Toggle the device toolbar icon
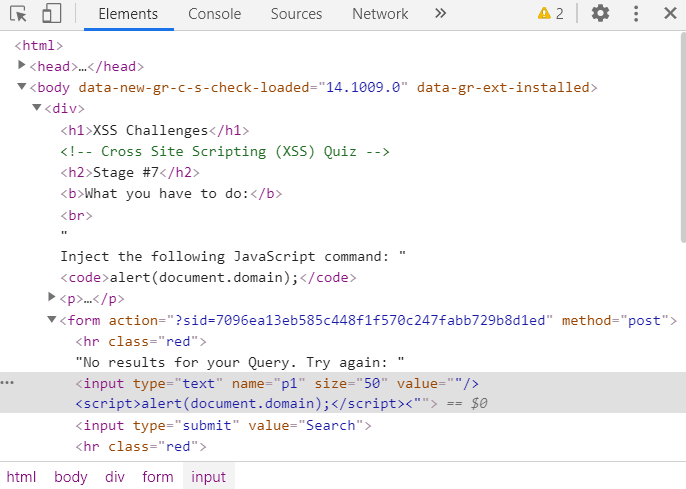 coord(51,14)
